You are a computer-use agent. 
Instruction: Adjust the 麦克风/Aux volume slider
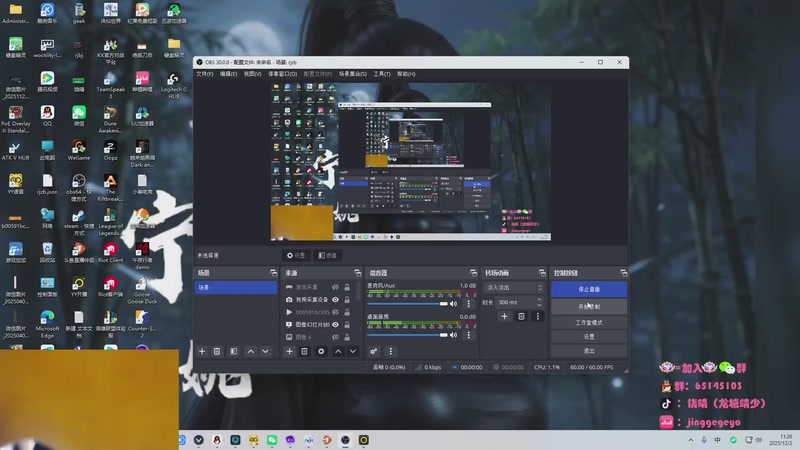[407, 304]
